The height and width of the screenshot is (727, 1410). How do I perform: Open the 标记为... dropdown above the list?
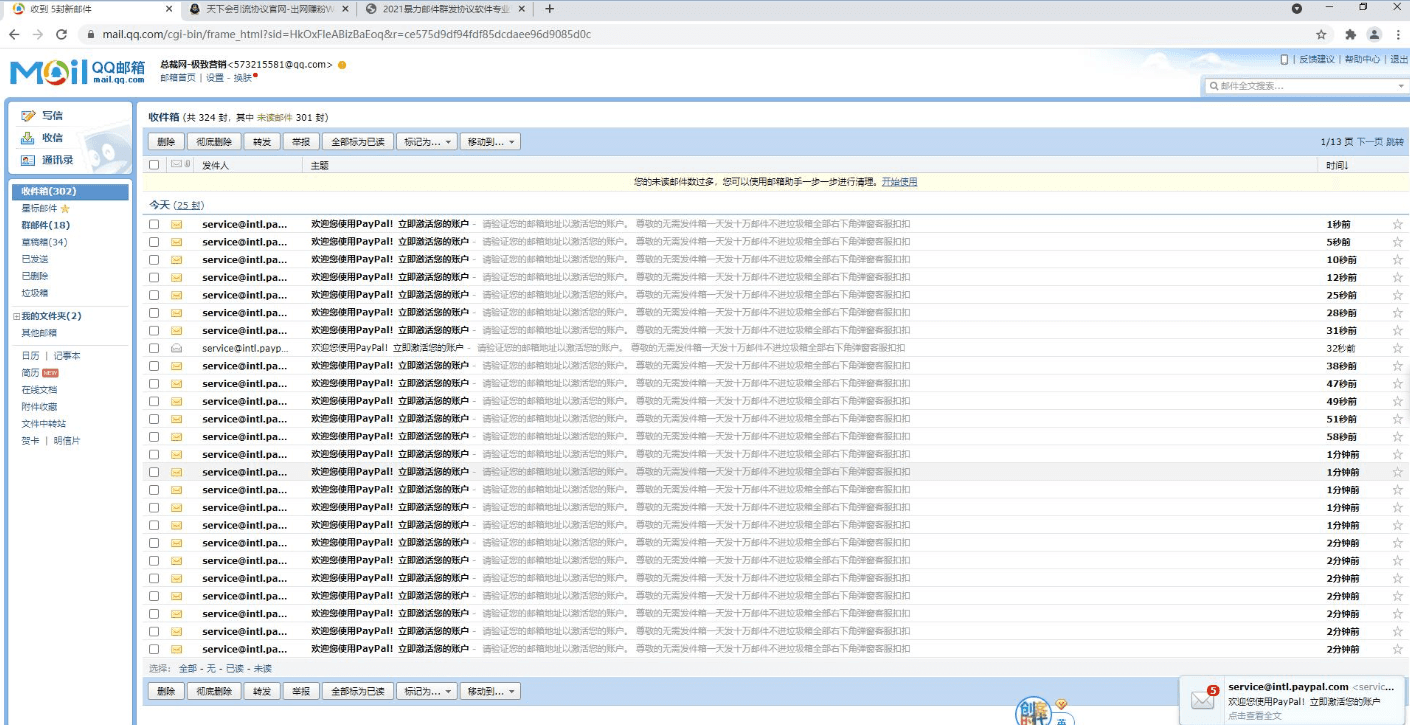427,142
